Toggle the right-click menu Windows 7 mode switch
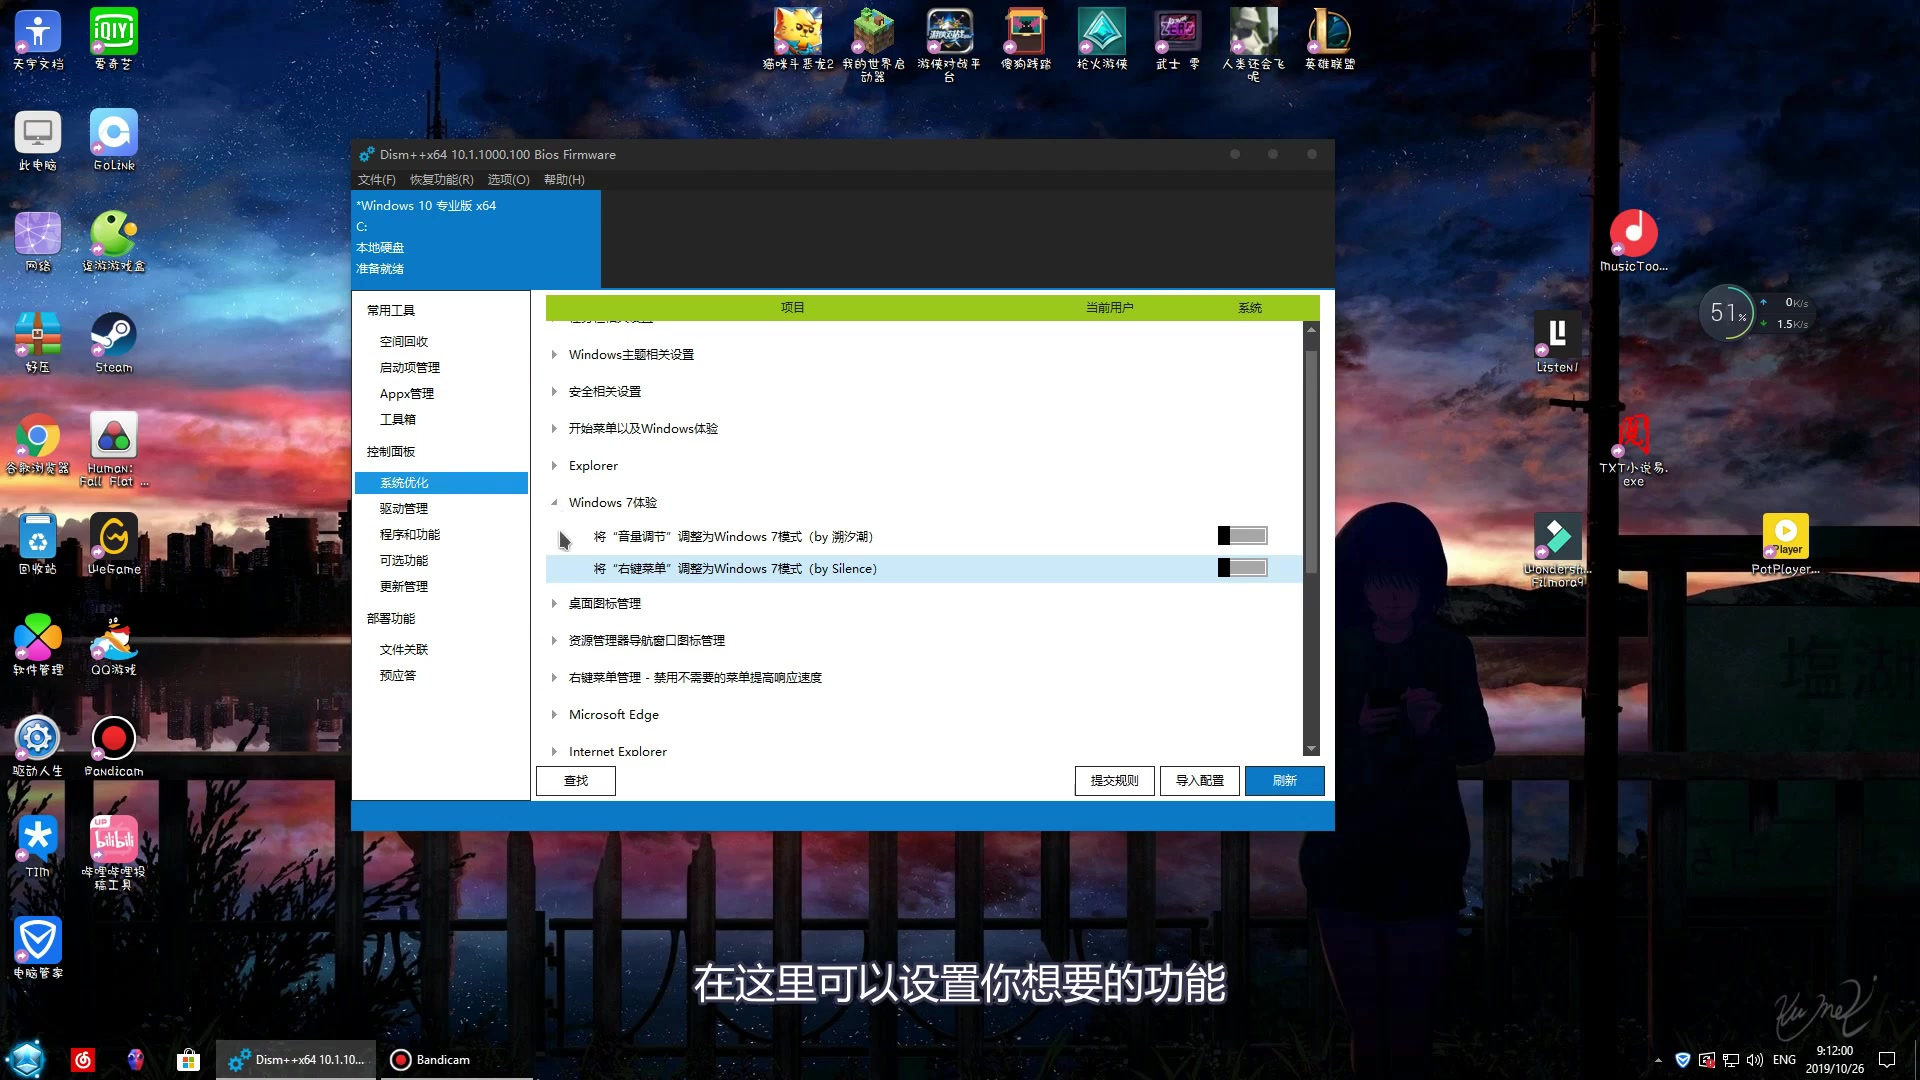1920x1080 pixels. (x=1242, y=568)
